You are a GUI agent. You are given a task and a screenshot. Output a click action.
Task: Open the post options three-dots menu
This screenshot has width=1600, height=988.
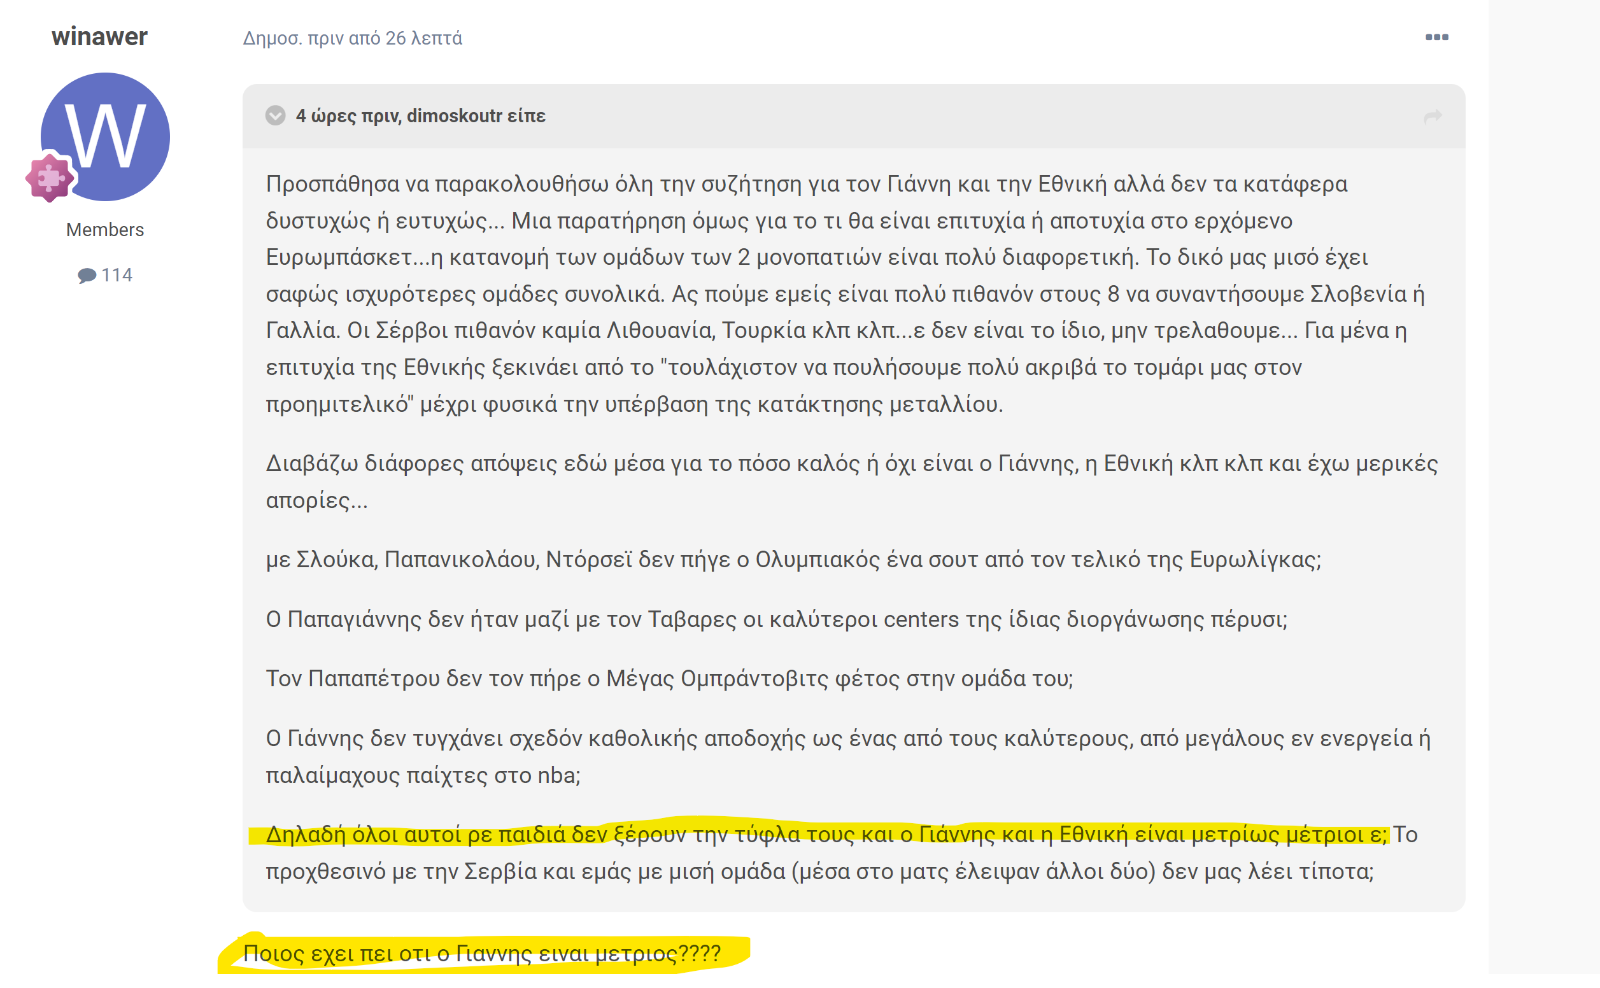(1437, 37)
